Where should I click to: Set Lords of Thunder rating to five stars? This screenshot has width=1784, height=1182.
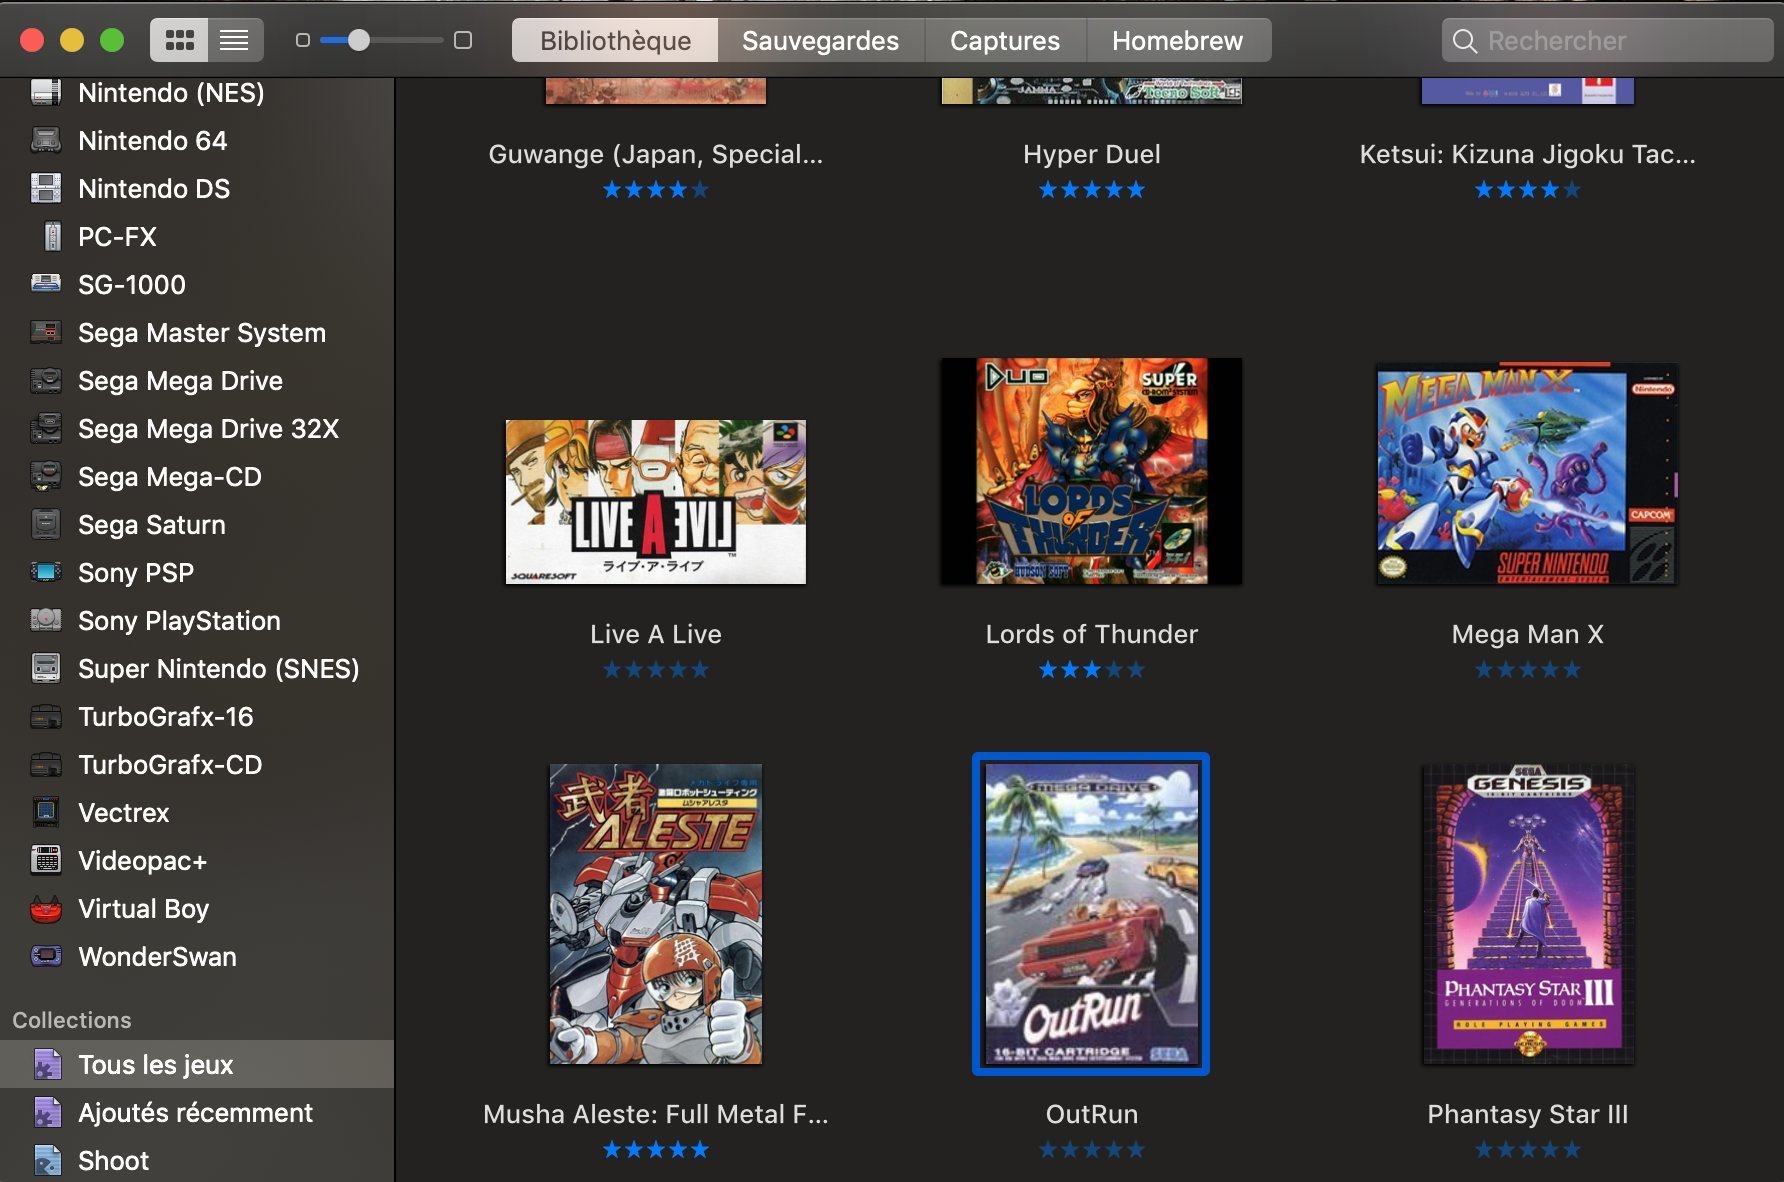pyautogui.click(x=1136, y=669)
